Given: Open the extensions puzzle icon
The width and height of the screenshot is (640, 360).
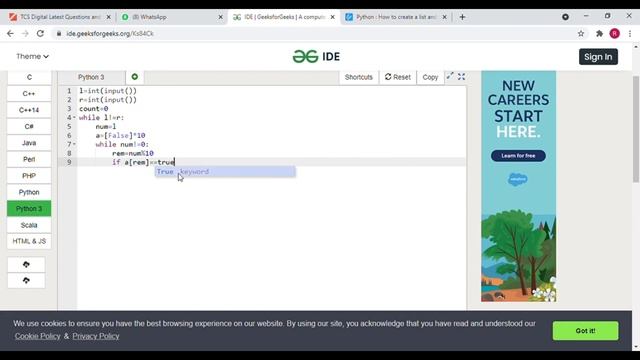Looking at the screenshot, I should click(599, 33).
